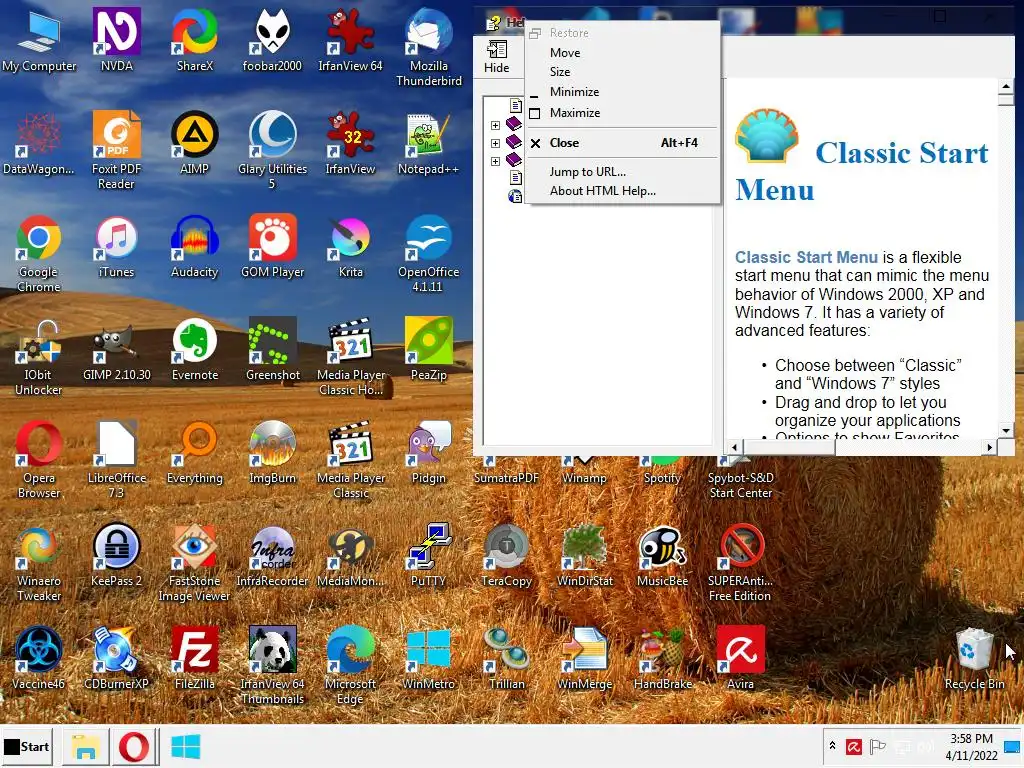Click the Greenshot desktop shortcut
This screenshot has width=1024, height=768.
coord(272,349)
